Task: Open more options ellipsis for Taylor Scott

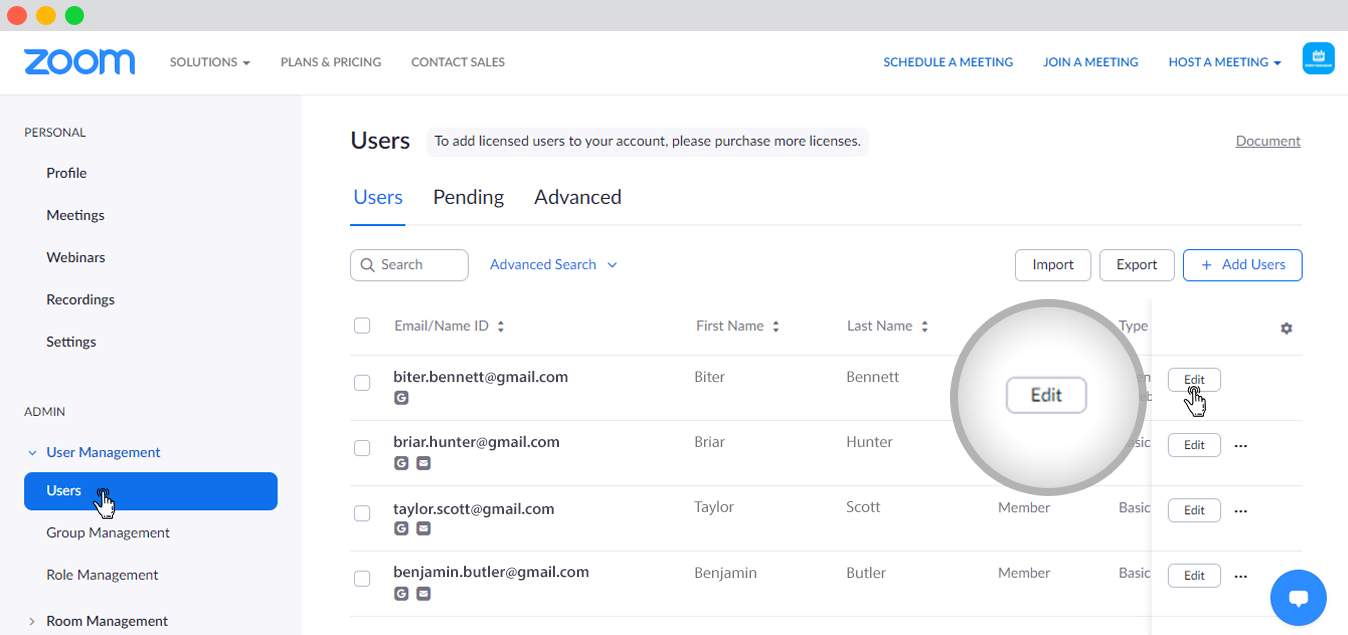Action: tap(1241, 511)
